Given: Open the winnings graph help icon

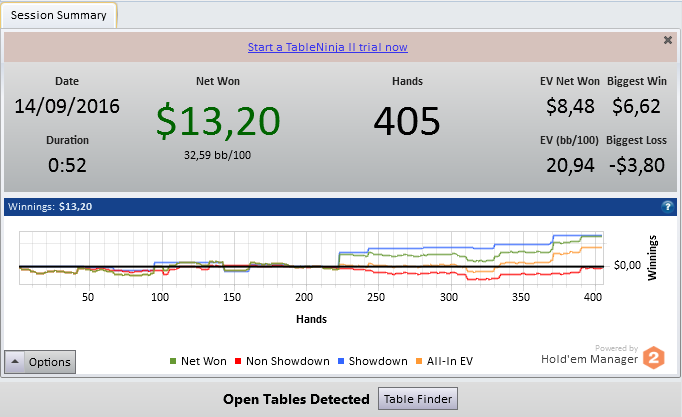Looking at the screenshot, I should click(667, 207).
